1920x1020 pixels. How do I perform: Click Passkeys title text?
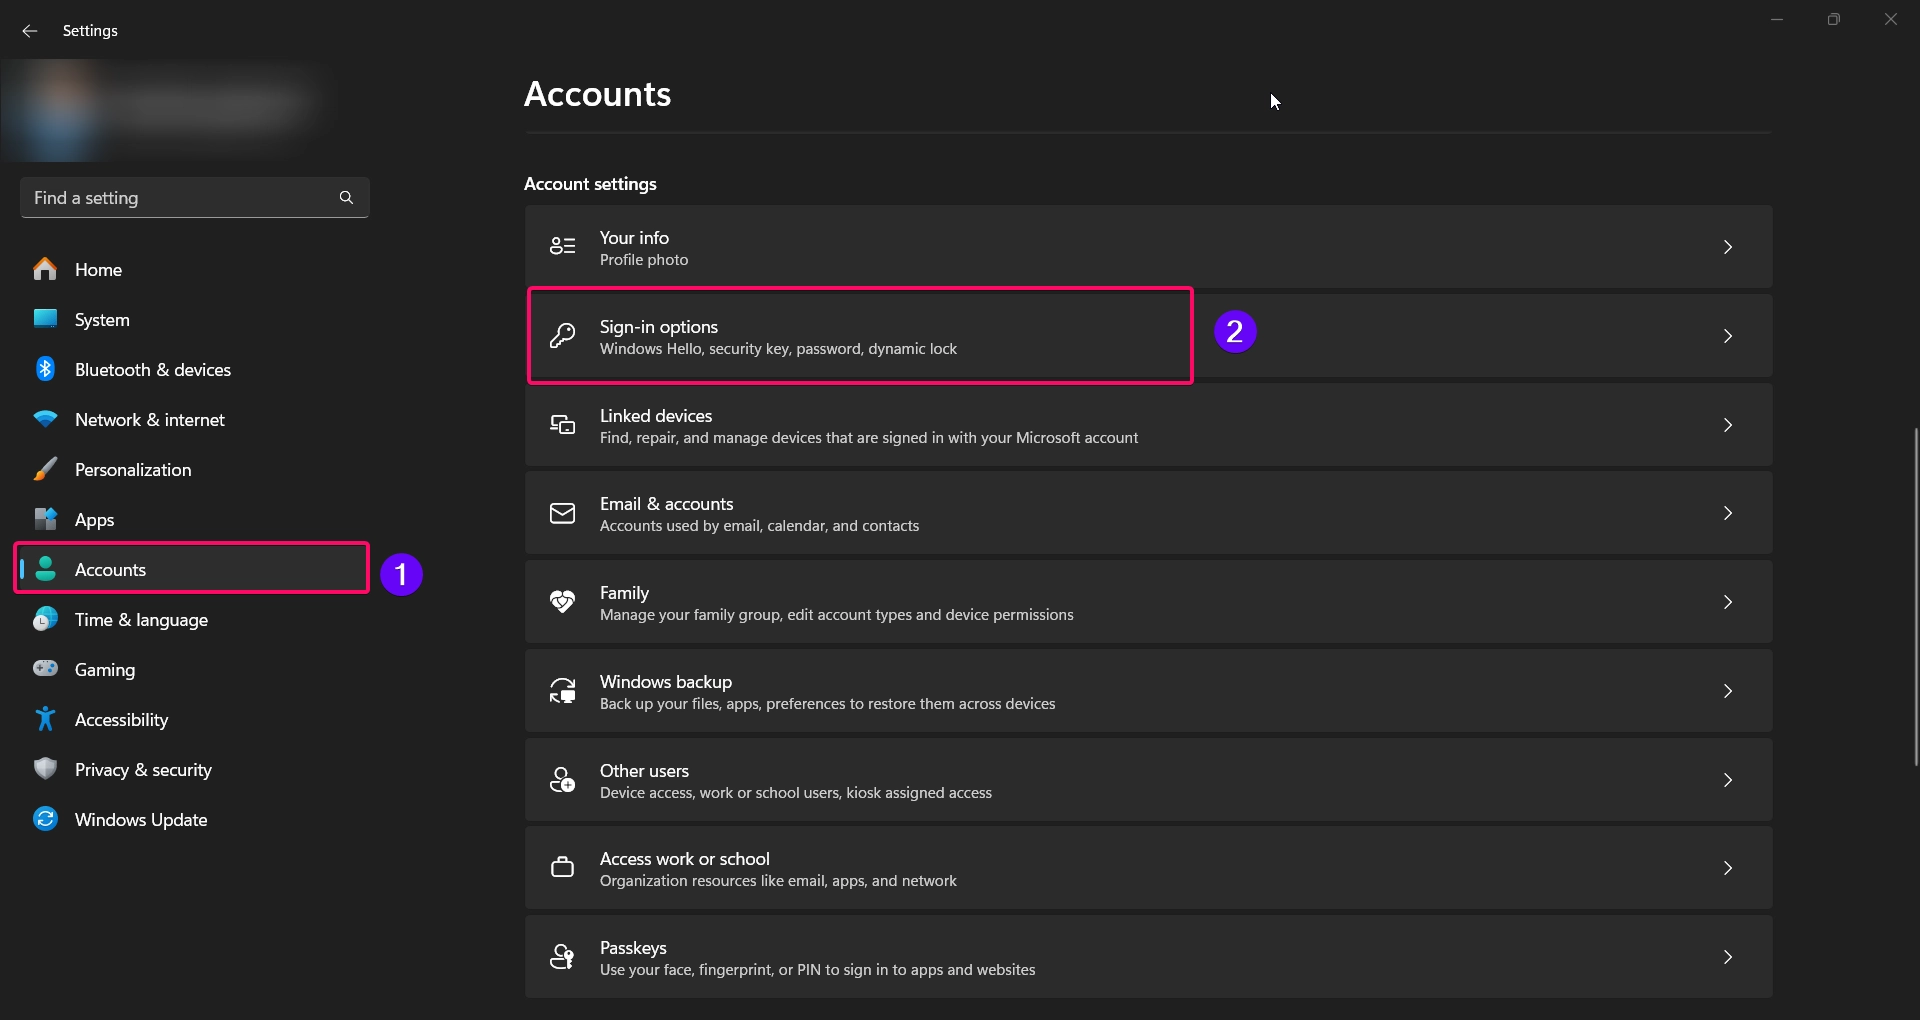(633, 948)
